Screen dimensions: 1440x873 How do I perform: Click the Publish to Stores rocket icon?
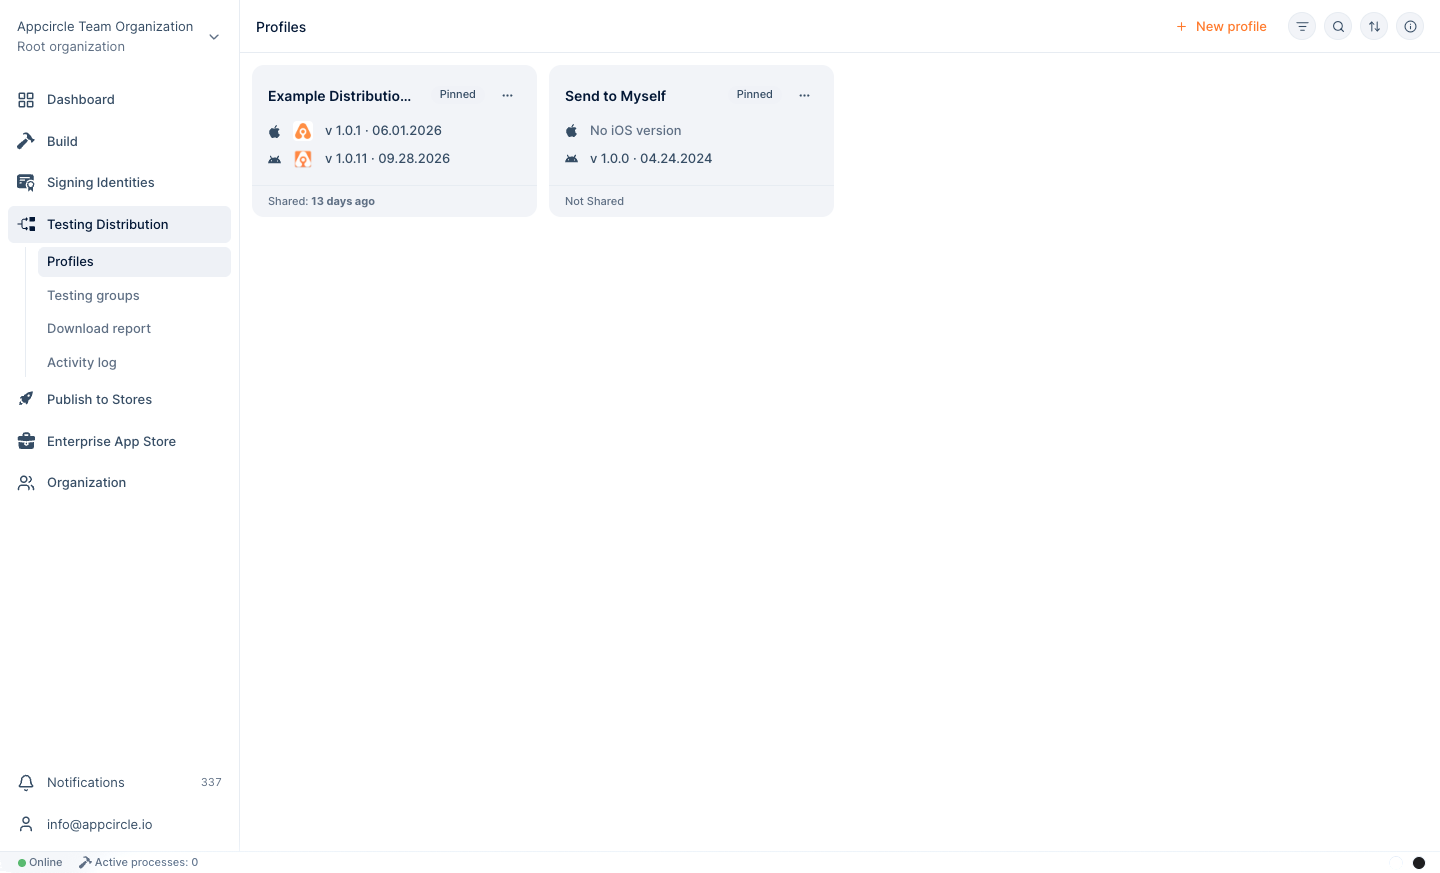click(x=26, y=399)
